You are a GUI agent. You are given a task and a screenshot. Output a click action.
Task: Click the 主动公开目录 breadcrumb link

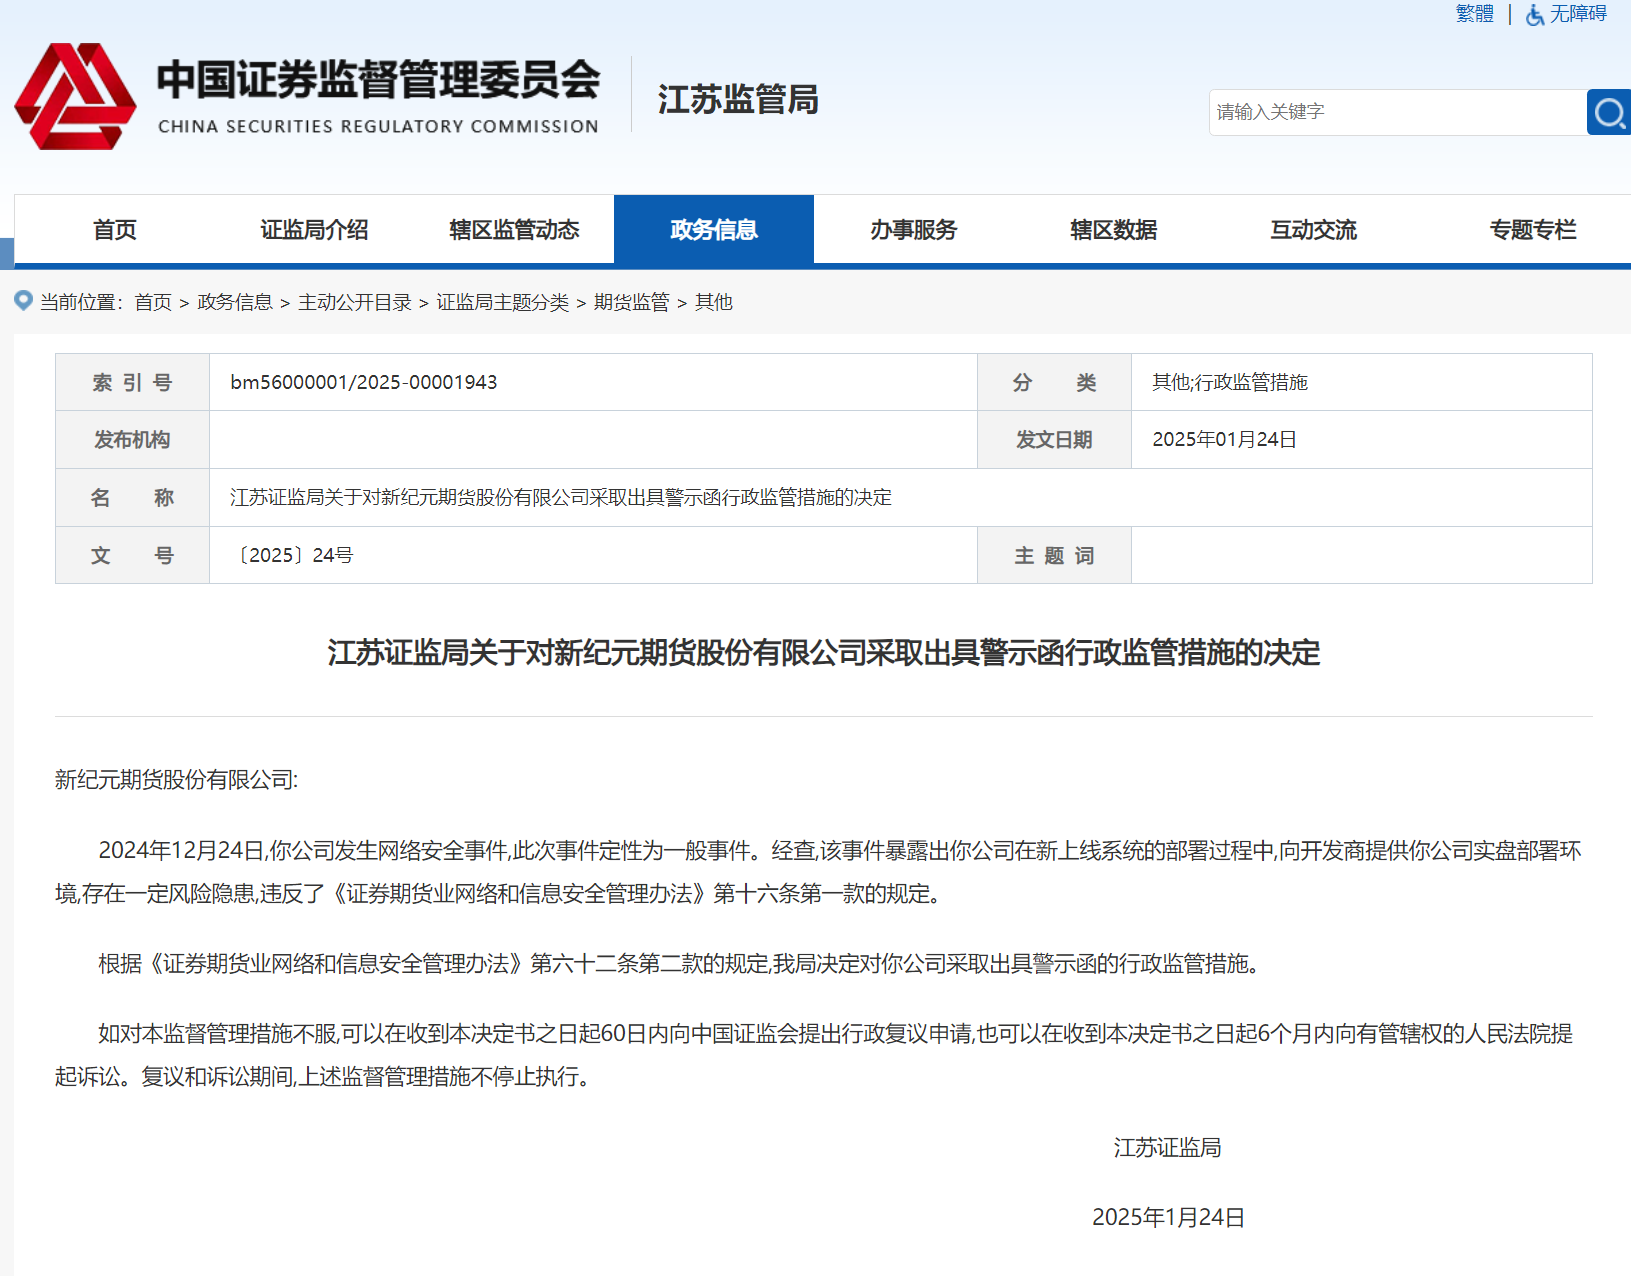tap(355, 302)
